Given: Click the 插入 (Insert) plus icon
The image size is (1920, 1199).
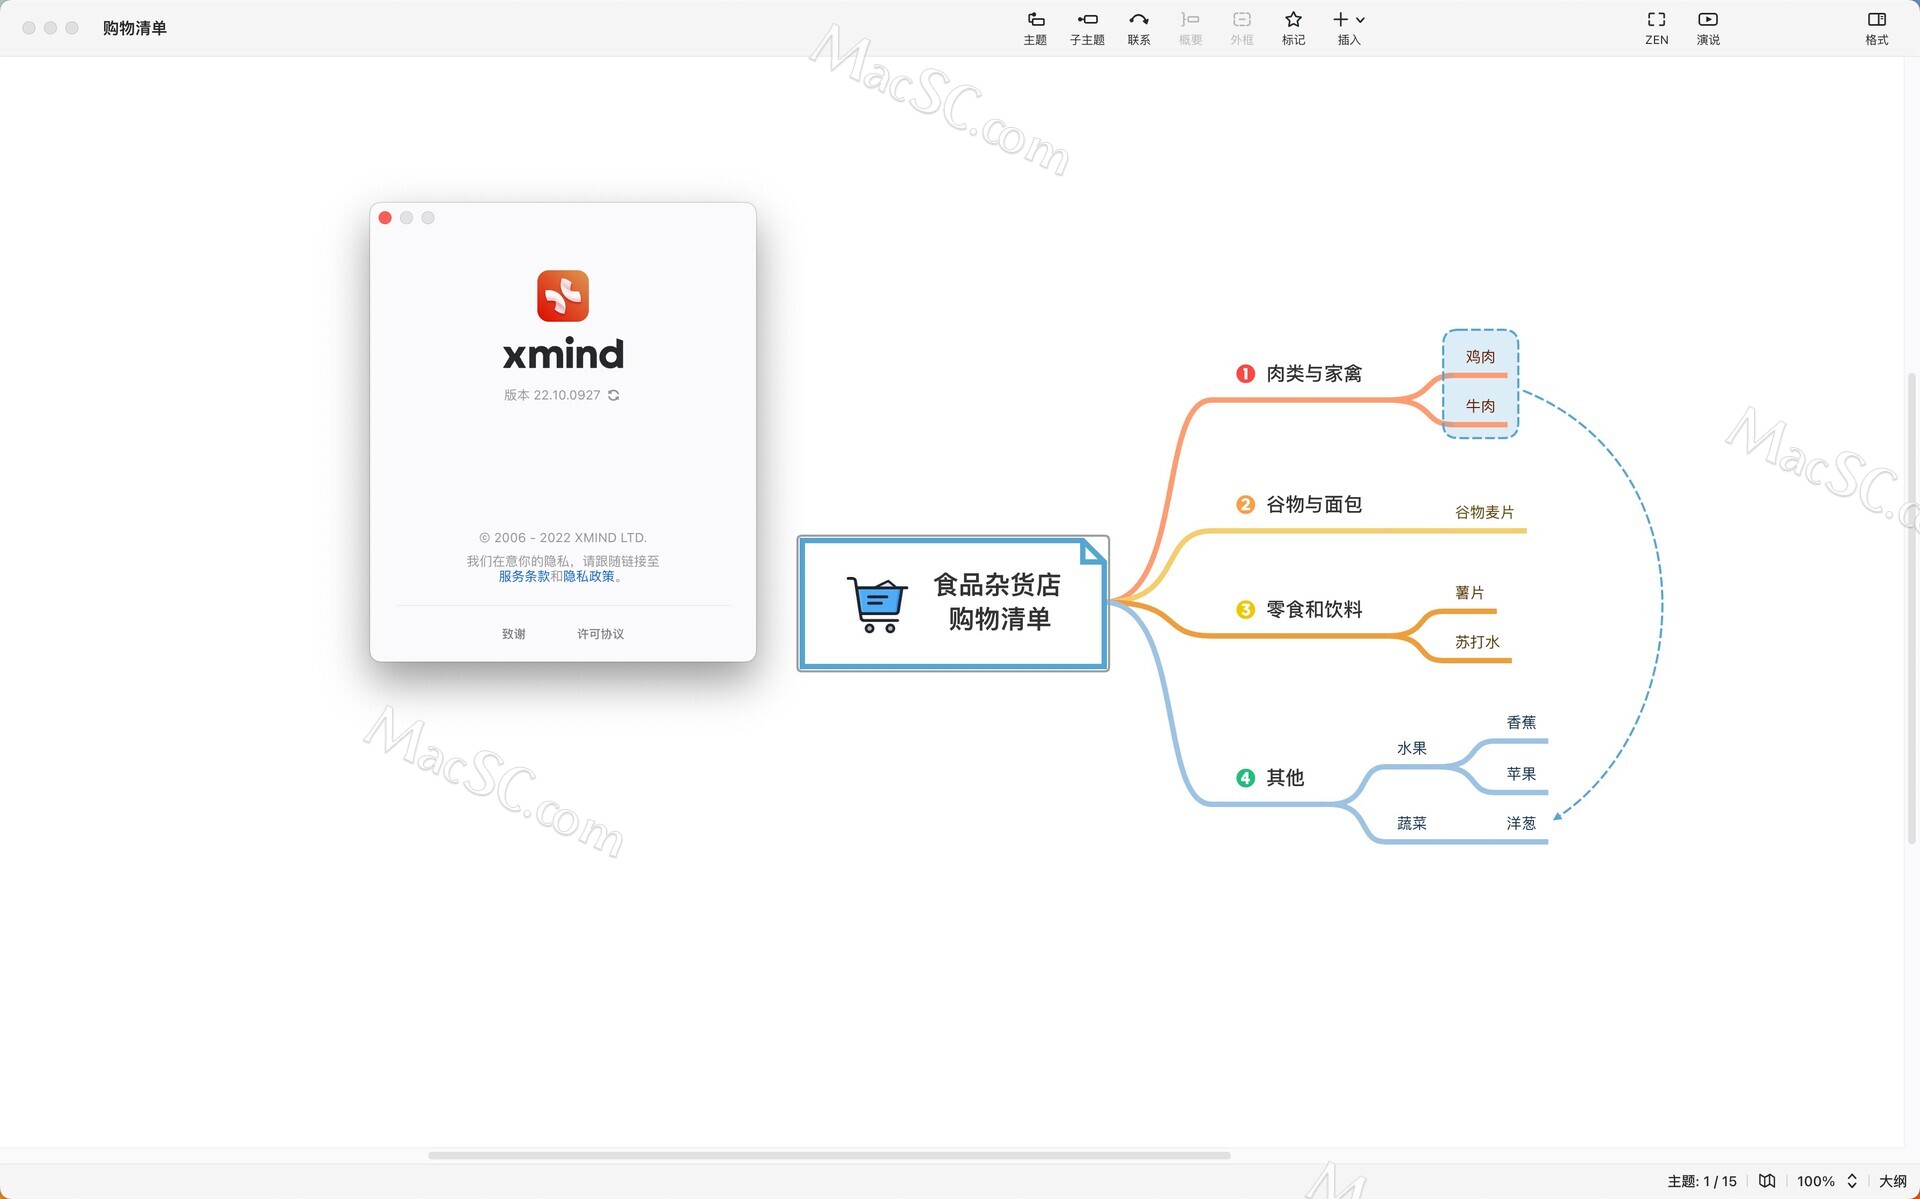Looking at the screenshot, I should [1340, 20].
